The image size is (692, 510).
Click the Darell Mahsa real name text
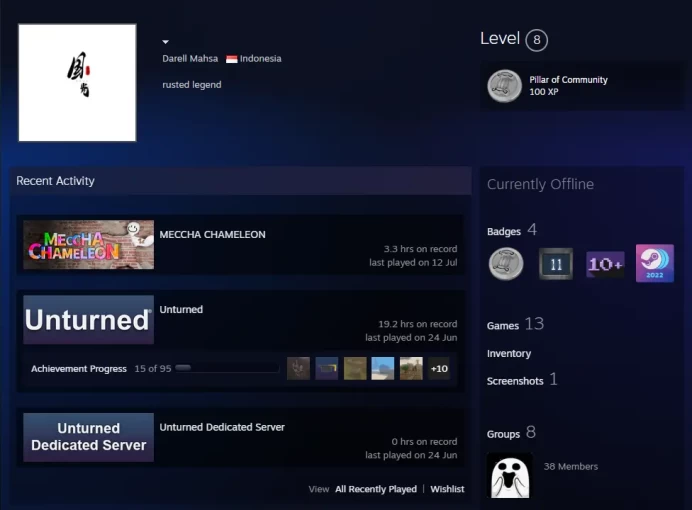point(190,59)
